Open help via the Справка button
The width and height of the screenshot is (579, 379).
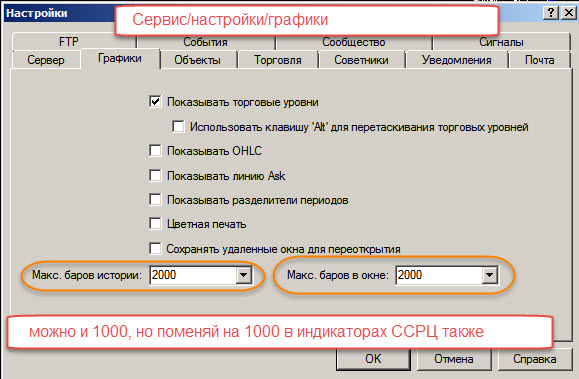pos(535,359)
